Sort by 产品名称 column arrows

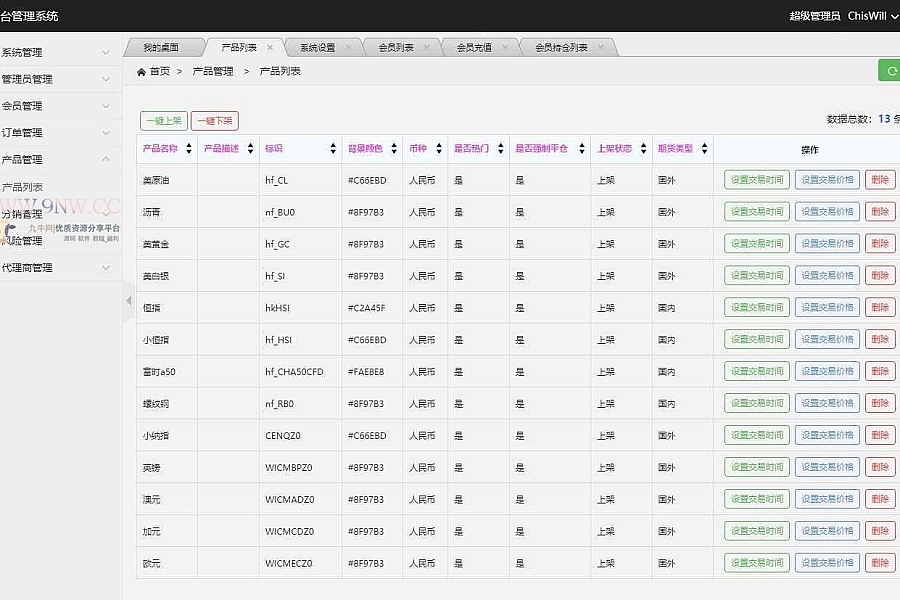coord(190,149)
